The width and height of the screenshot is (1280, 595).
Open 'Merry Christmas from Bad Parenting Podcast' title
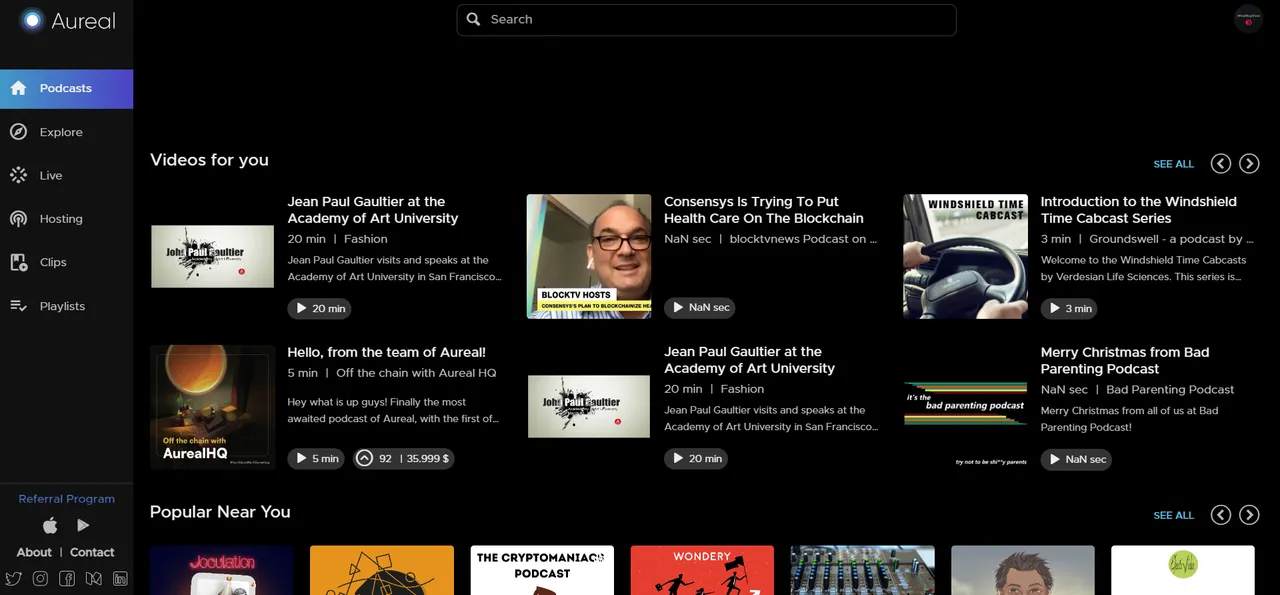(1125, 360)
